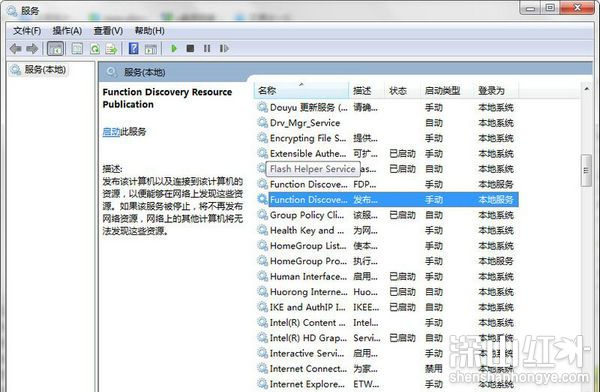
Task: Open the 帮助(H) menu
Action: pyautogui.click(x=150, y=31)
